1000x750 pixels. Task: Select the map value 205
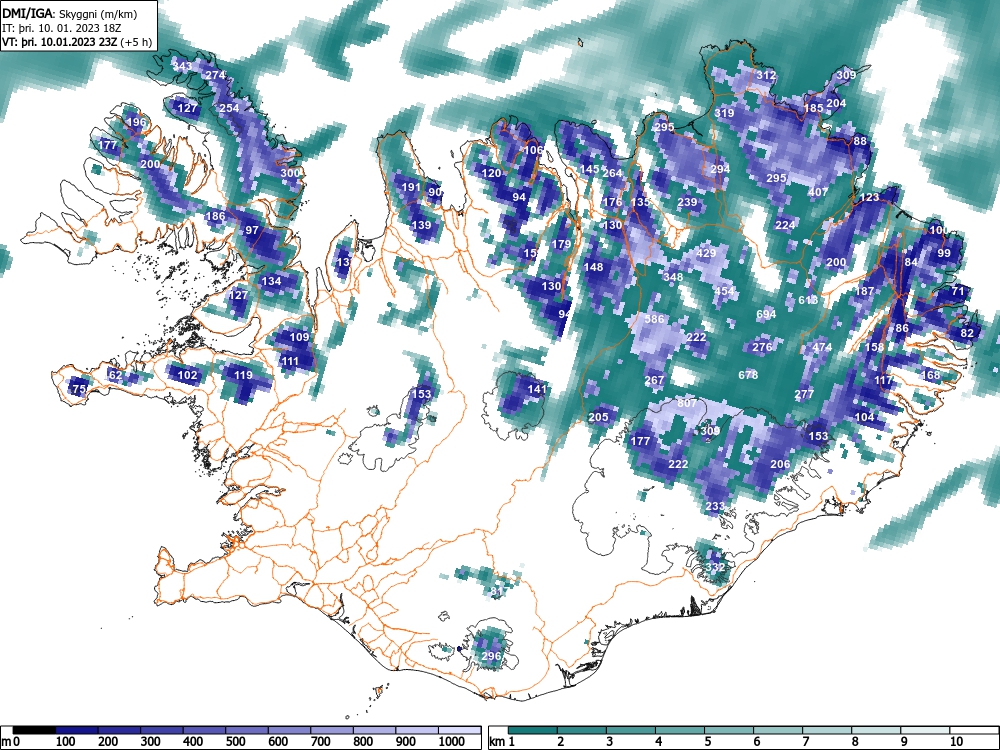point(598,417)
